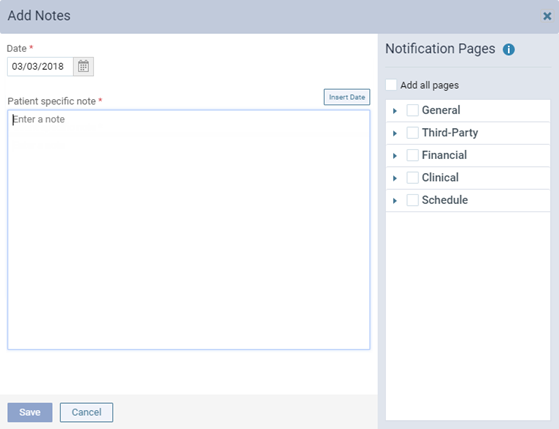559x429 pixels.
Task: Click the Notification Pages info icon
Action: (509, 49)
